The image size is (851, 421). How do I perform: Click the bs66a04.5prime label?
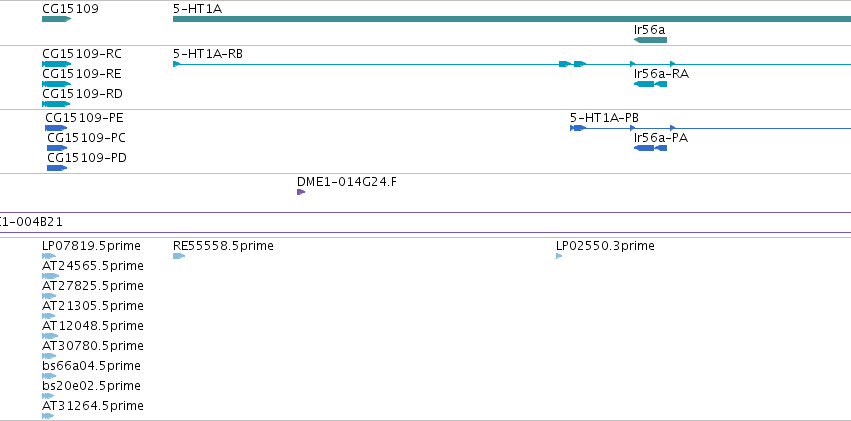(91, 367)
